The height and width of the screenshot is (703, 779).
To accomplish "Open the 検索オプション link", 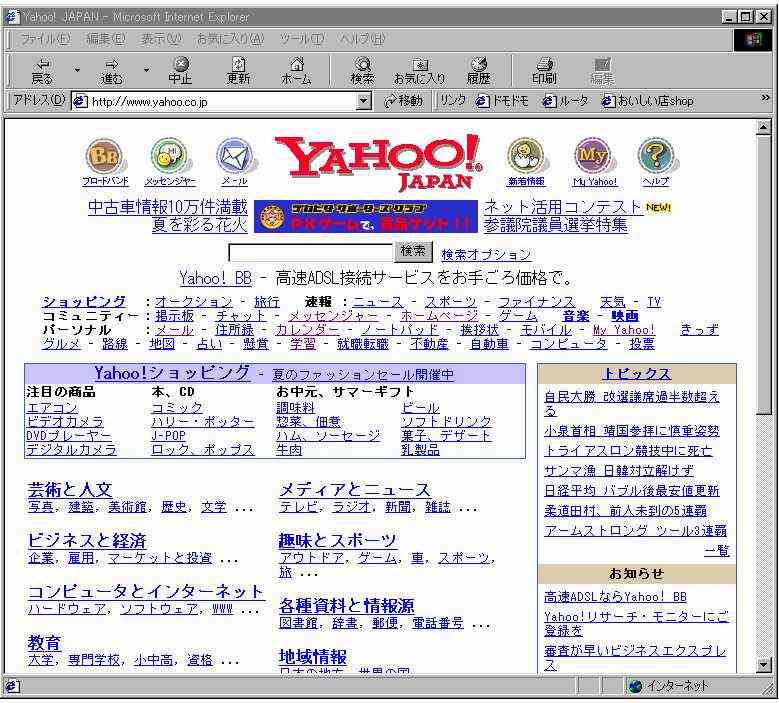I will pos(486,255).
